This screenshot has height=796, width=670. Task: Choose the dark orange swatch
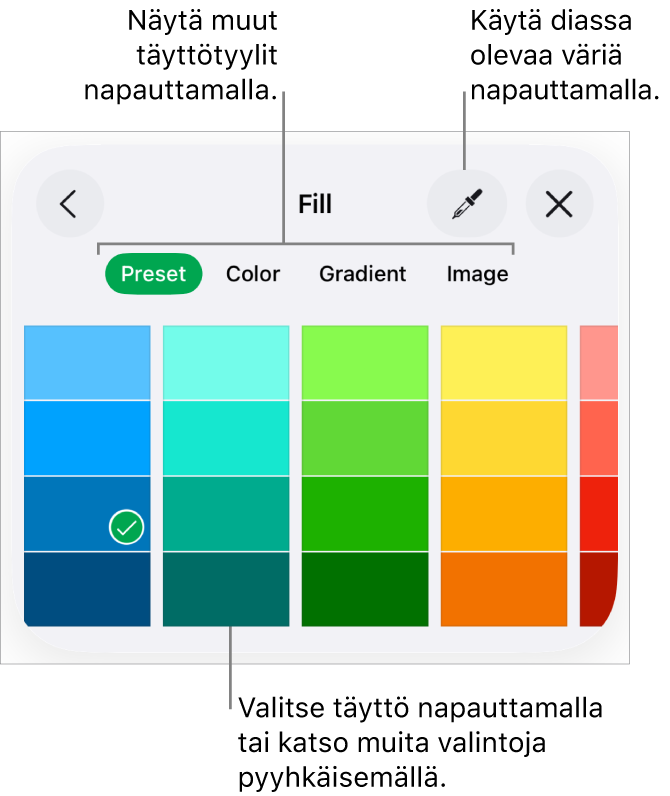pyautogui.click(x=504, y=589)
